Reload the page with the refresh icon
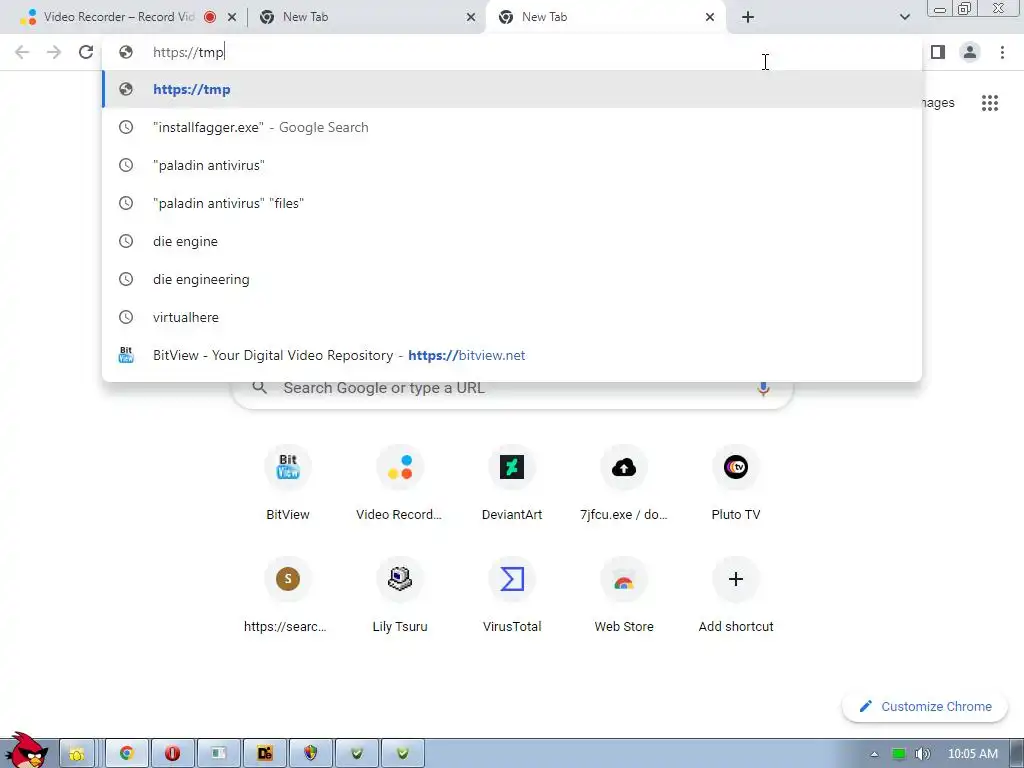The image size is (1024, 768). coord(86,52)
